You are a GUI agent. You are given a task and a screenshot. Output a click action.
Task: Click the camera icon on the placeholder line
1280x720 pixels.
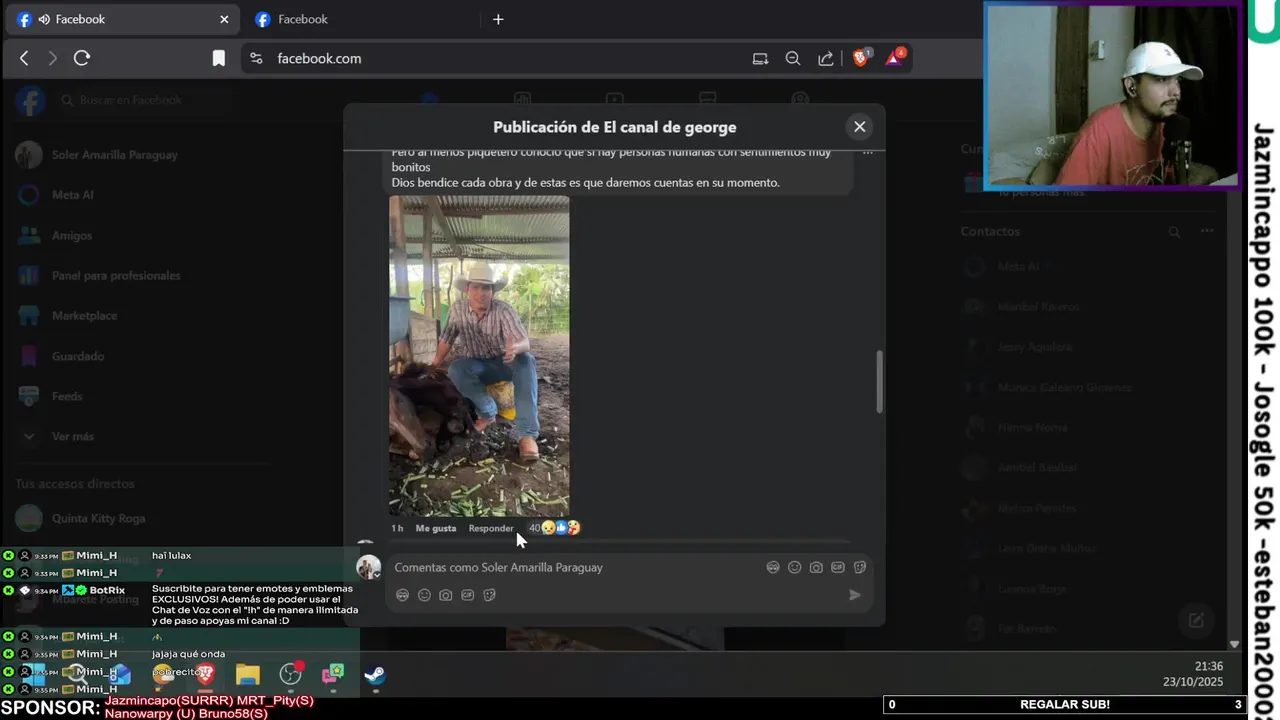pyautogui.click(x=816, y=567)
